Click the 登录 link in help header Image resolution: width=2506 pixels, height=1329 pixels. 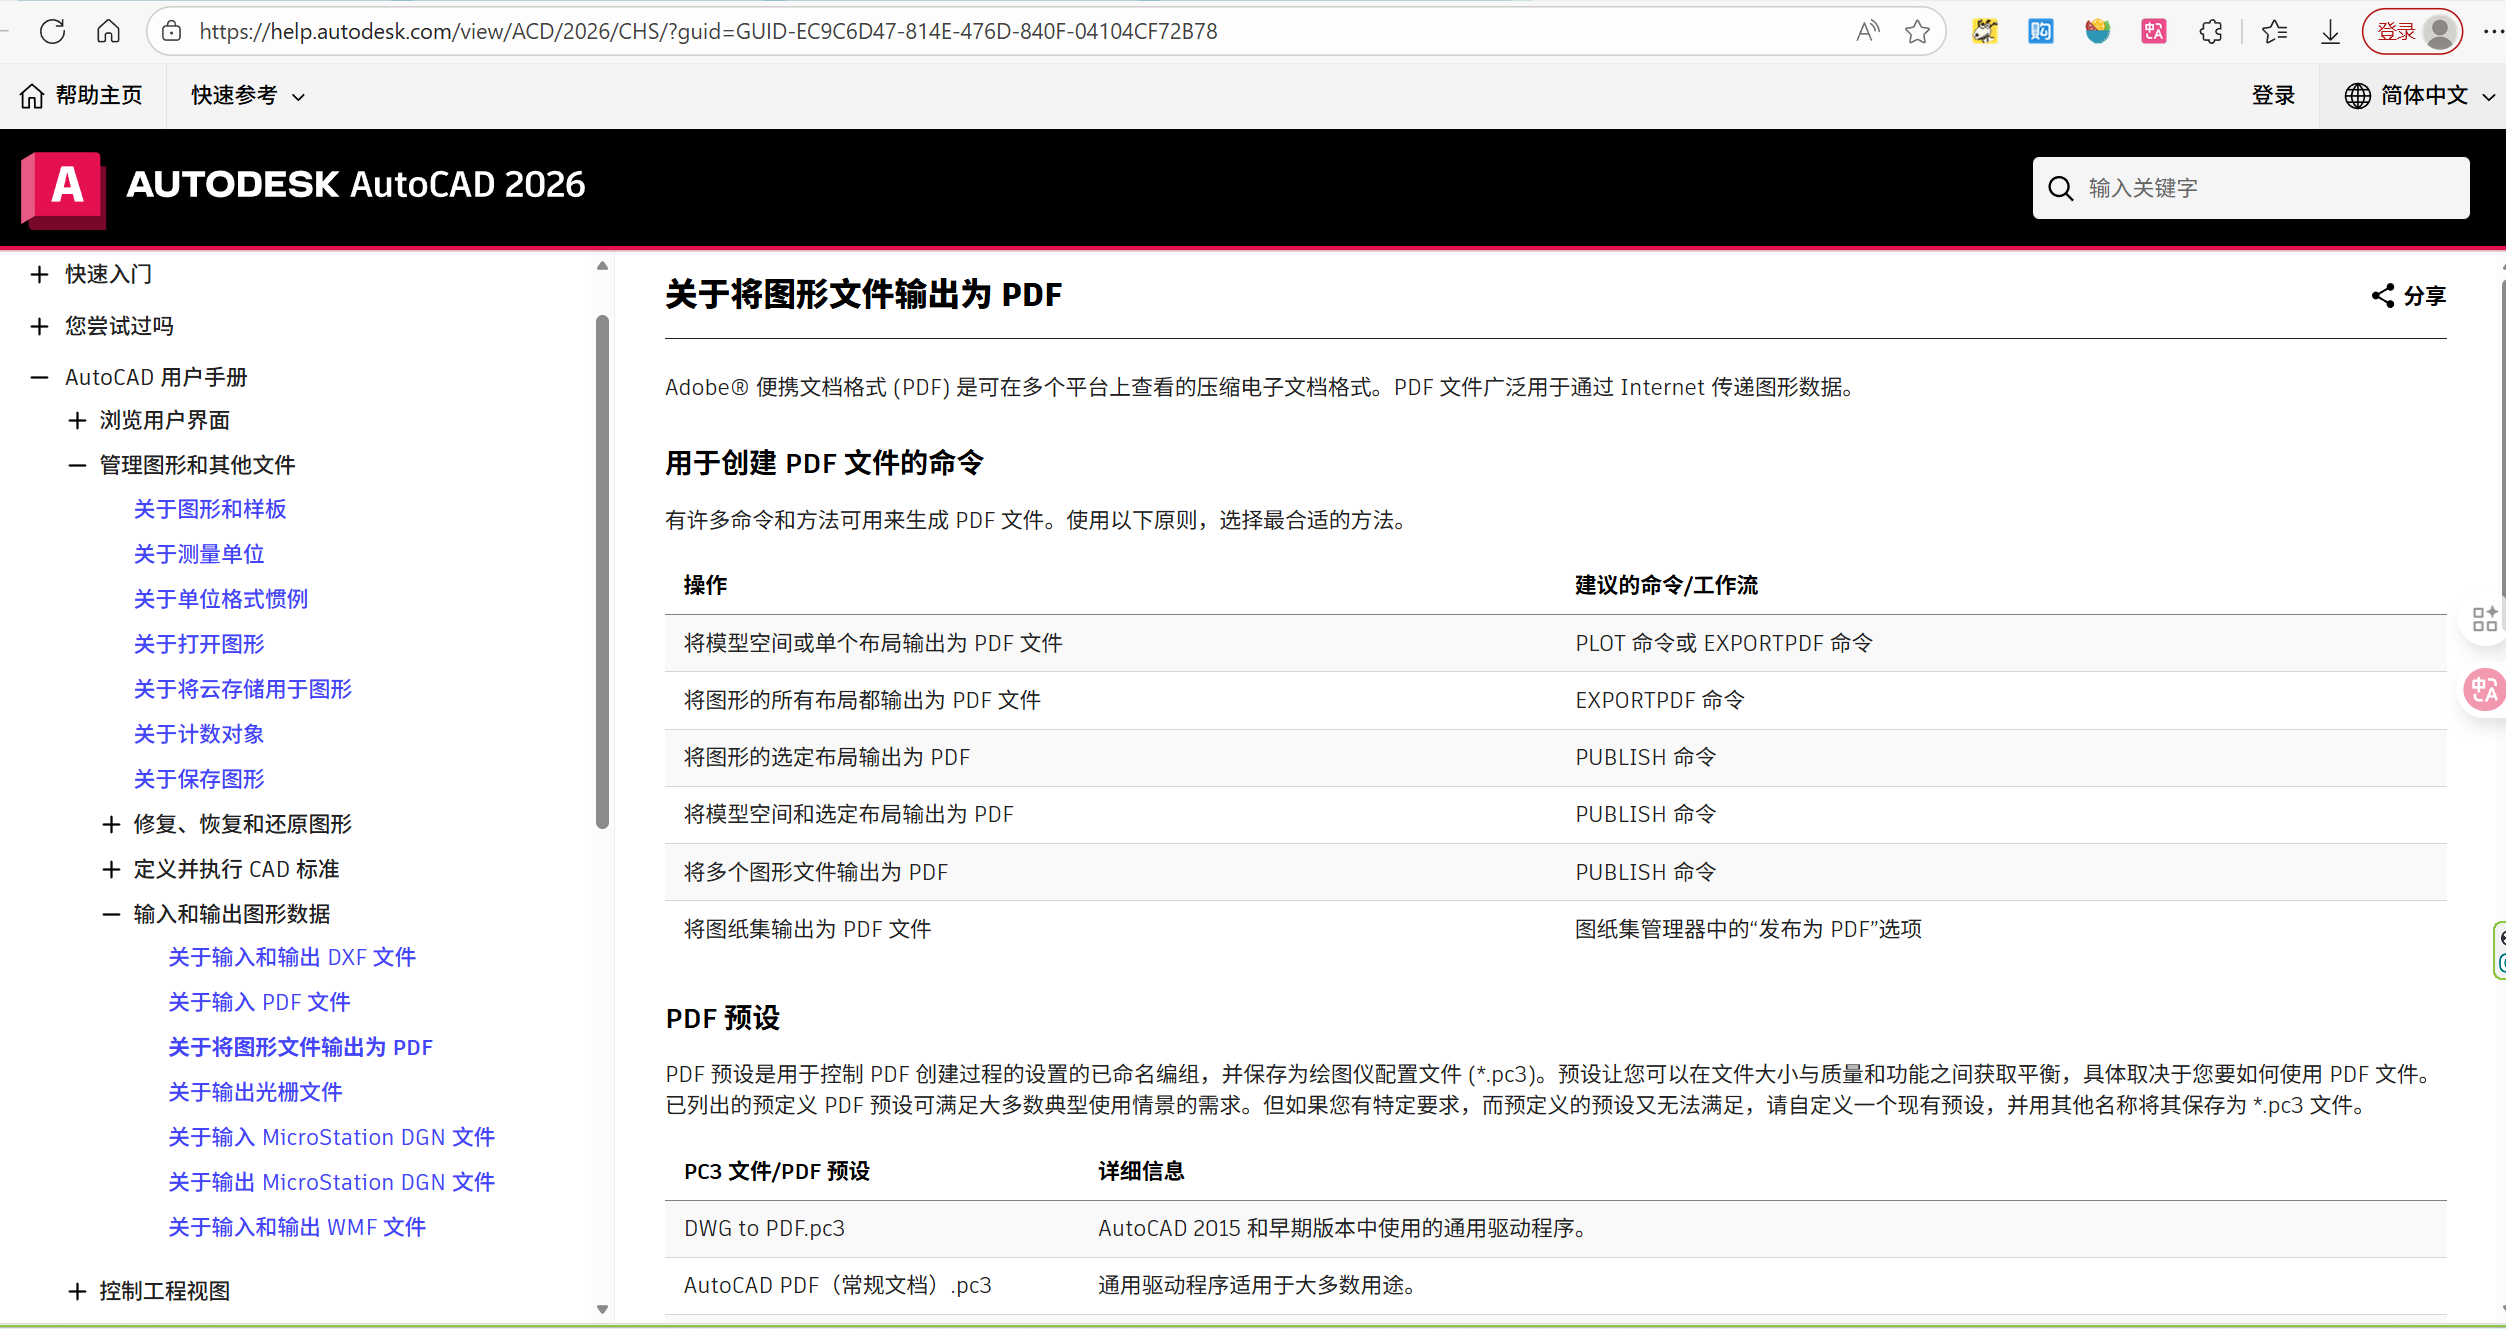coord(2272,95)
